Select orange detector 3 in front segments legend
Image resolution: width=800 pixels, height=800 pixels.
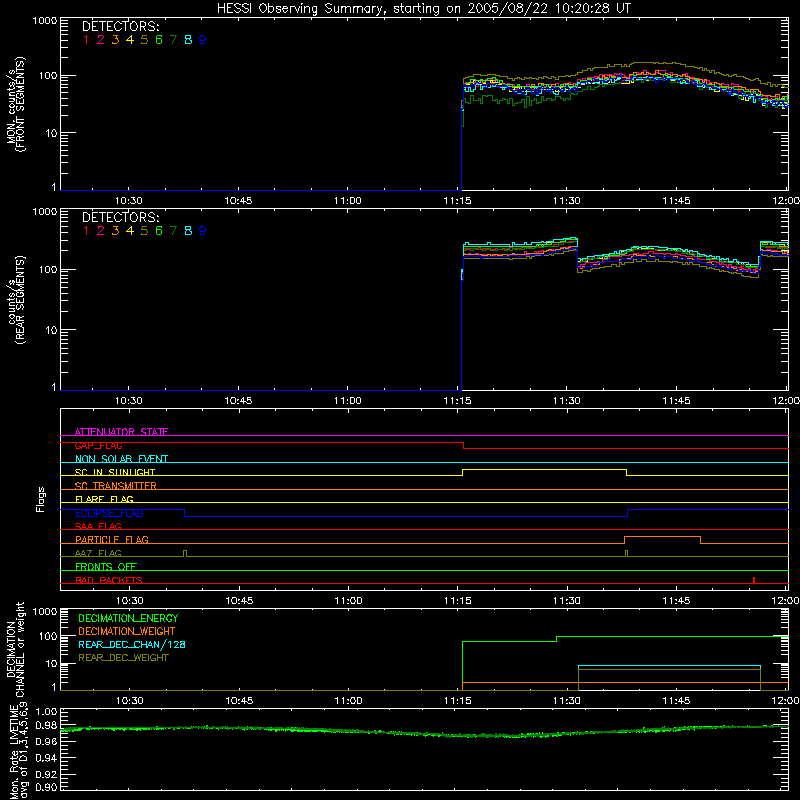point(115,40)
